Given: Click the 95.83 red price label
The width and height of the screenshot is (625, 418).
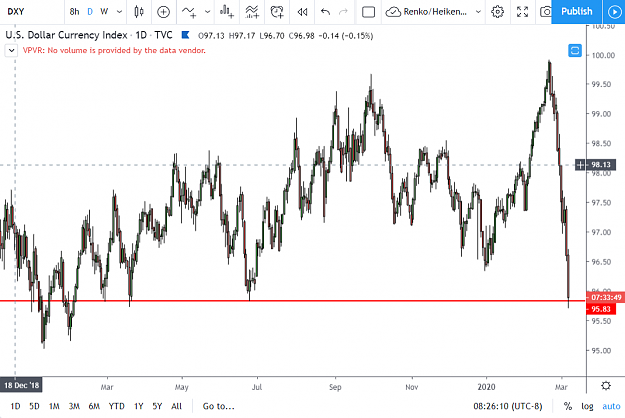Looking at the screenshot, I should pos(601,309).
